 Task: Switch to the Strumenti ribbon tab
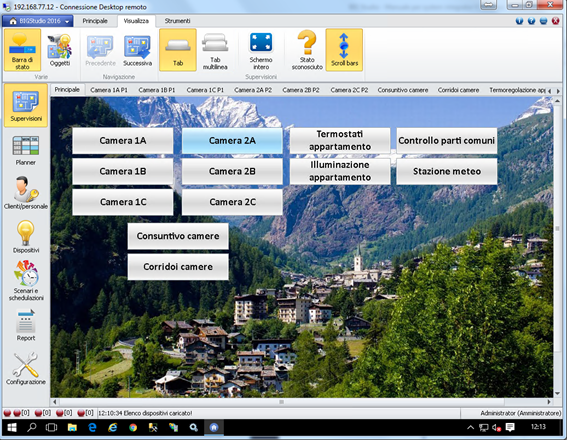(177, 21)
